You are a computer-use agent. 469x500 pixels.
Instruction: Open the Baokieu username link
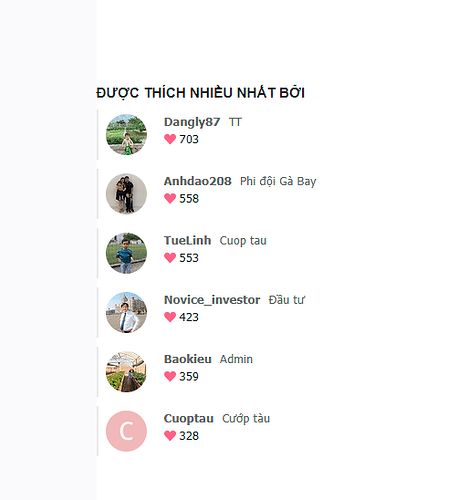click(x=188, y=359)
